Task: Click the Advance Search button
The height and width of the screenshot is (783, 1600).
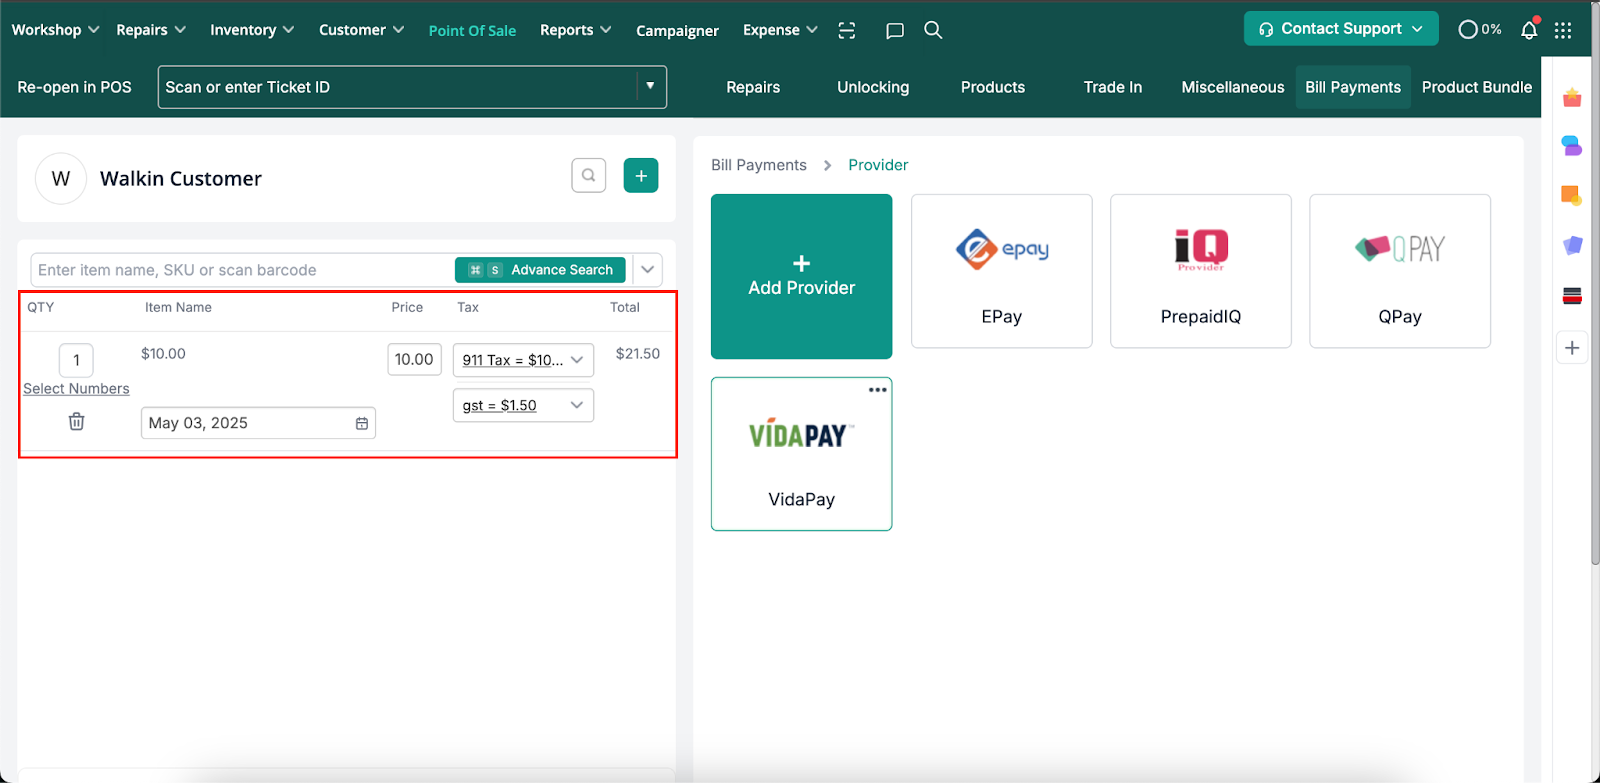Action: click(540, 270)
